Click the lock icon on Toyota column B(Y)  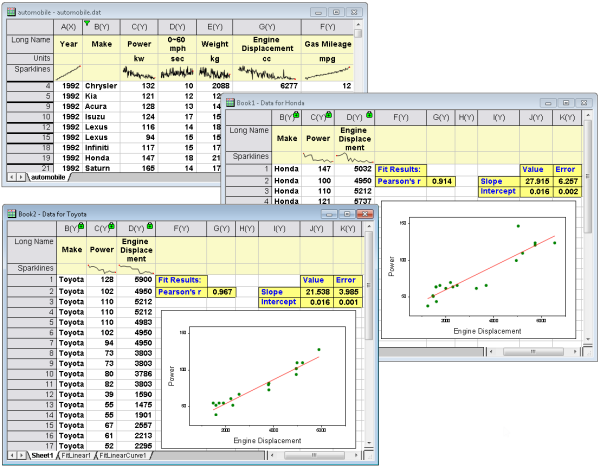[80, 226]
